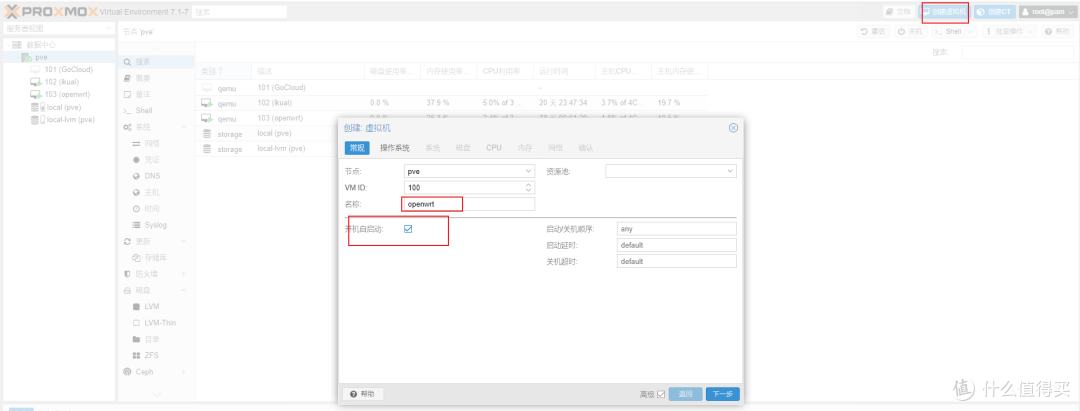Click the 创建CT container button
Image resolution: width=1080 pixels, height=411 pixels.
point(993,12)
